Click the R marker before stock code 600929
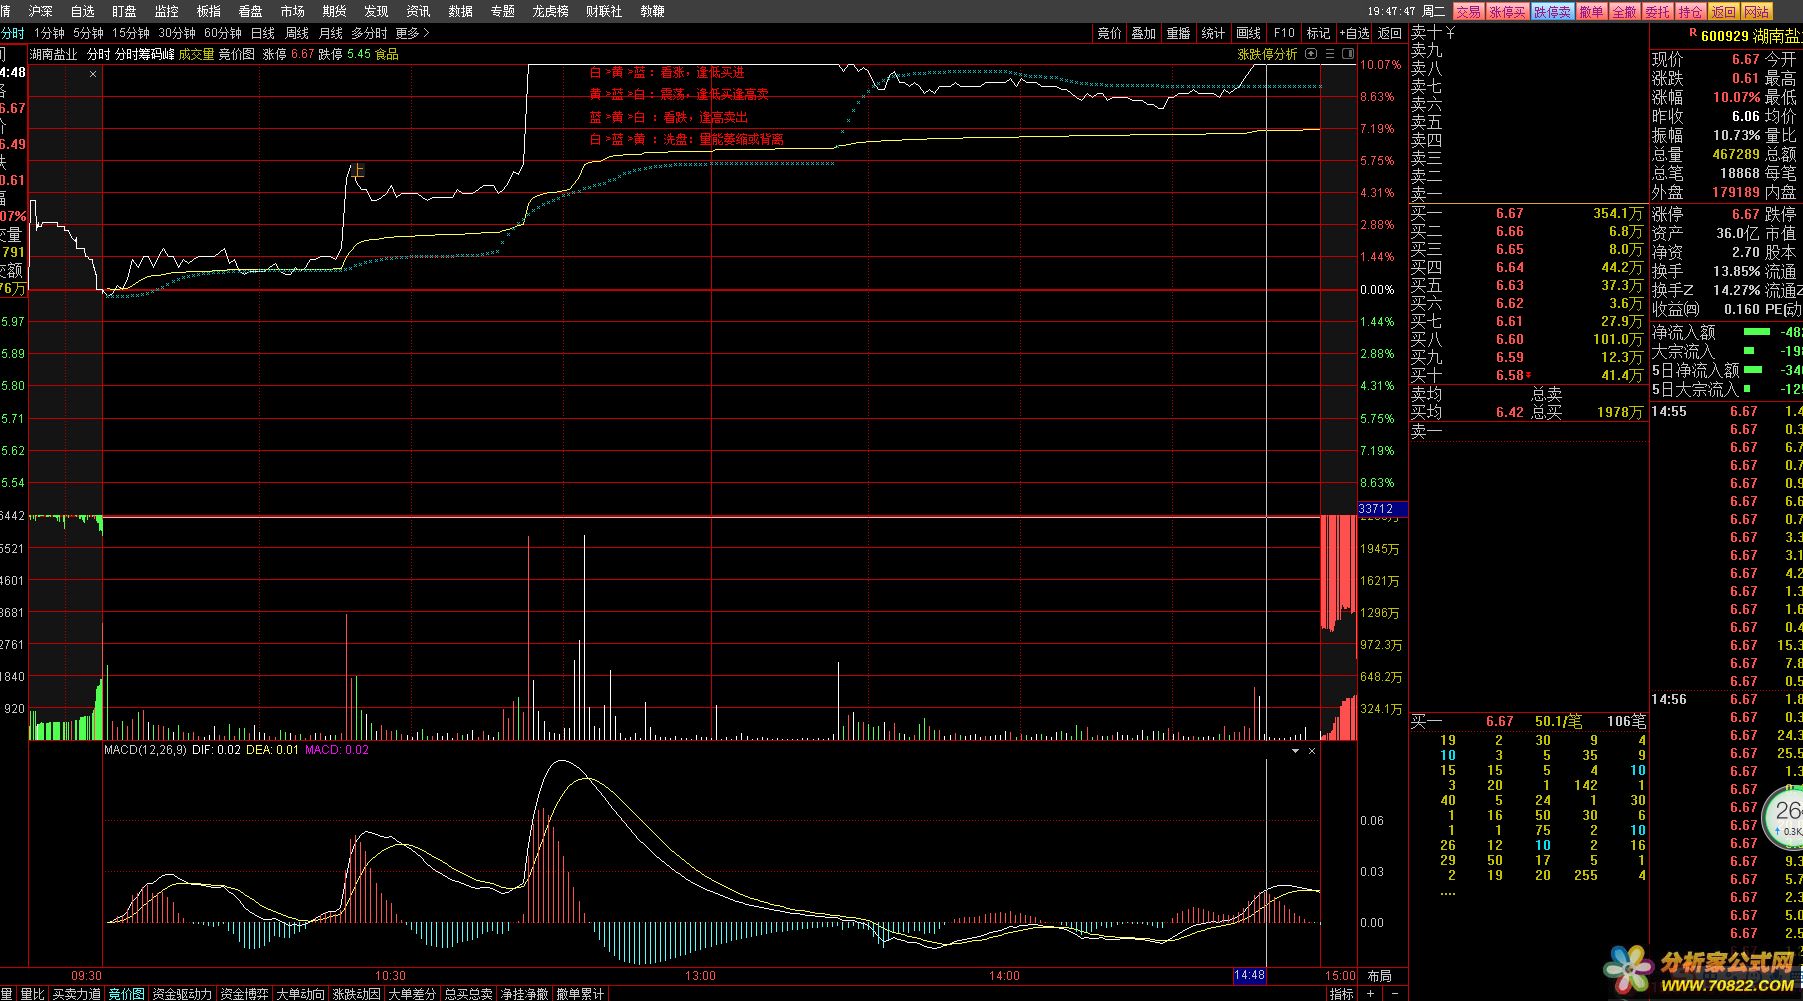The height and width of the screenshot is (1001, 1803). [x=1693, y=33]
